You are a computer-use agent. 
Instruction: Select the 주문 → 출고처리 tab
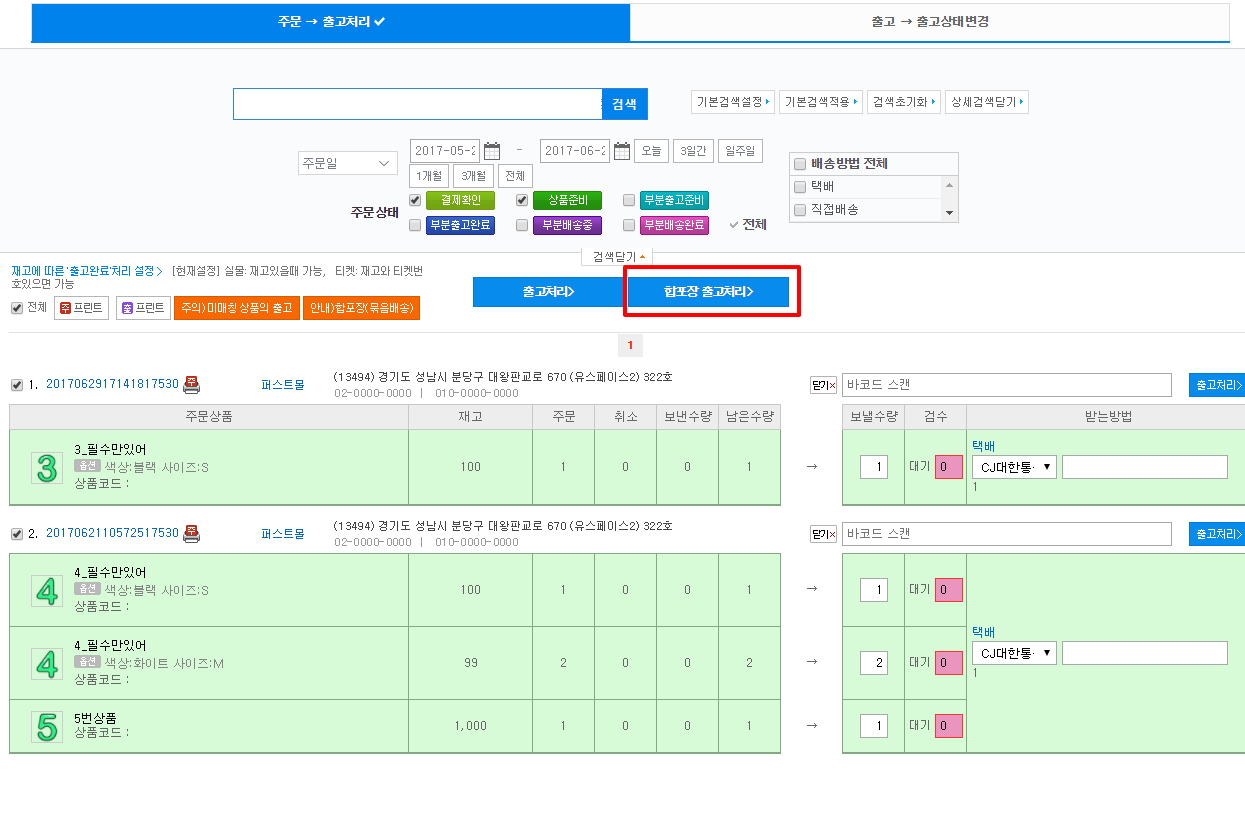[x=331, y=21]
